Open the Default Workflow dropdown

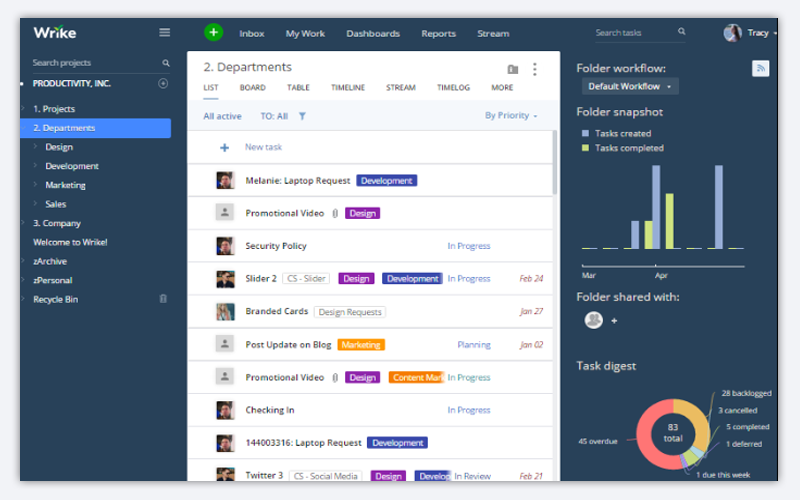630,86
